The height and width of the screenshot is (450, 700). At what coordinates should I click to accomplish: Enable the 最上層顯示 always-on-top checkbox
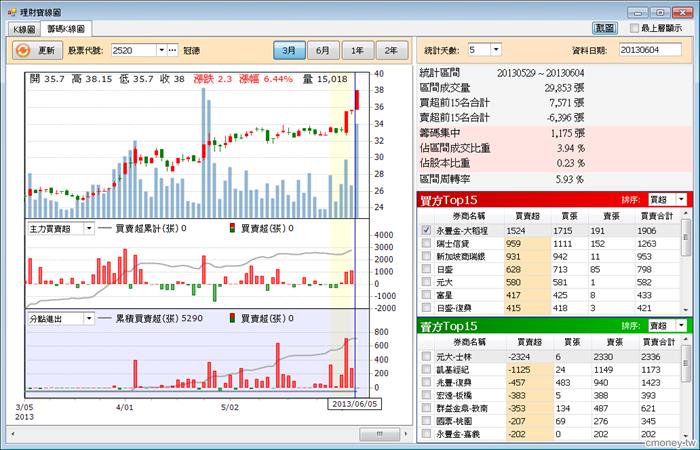[x=633, y=28]
